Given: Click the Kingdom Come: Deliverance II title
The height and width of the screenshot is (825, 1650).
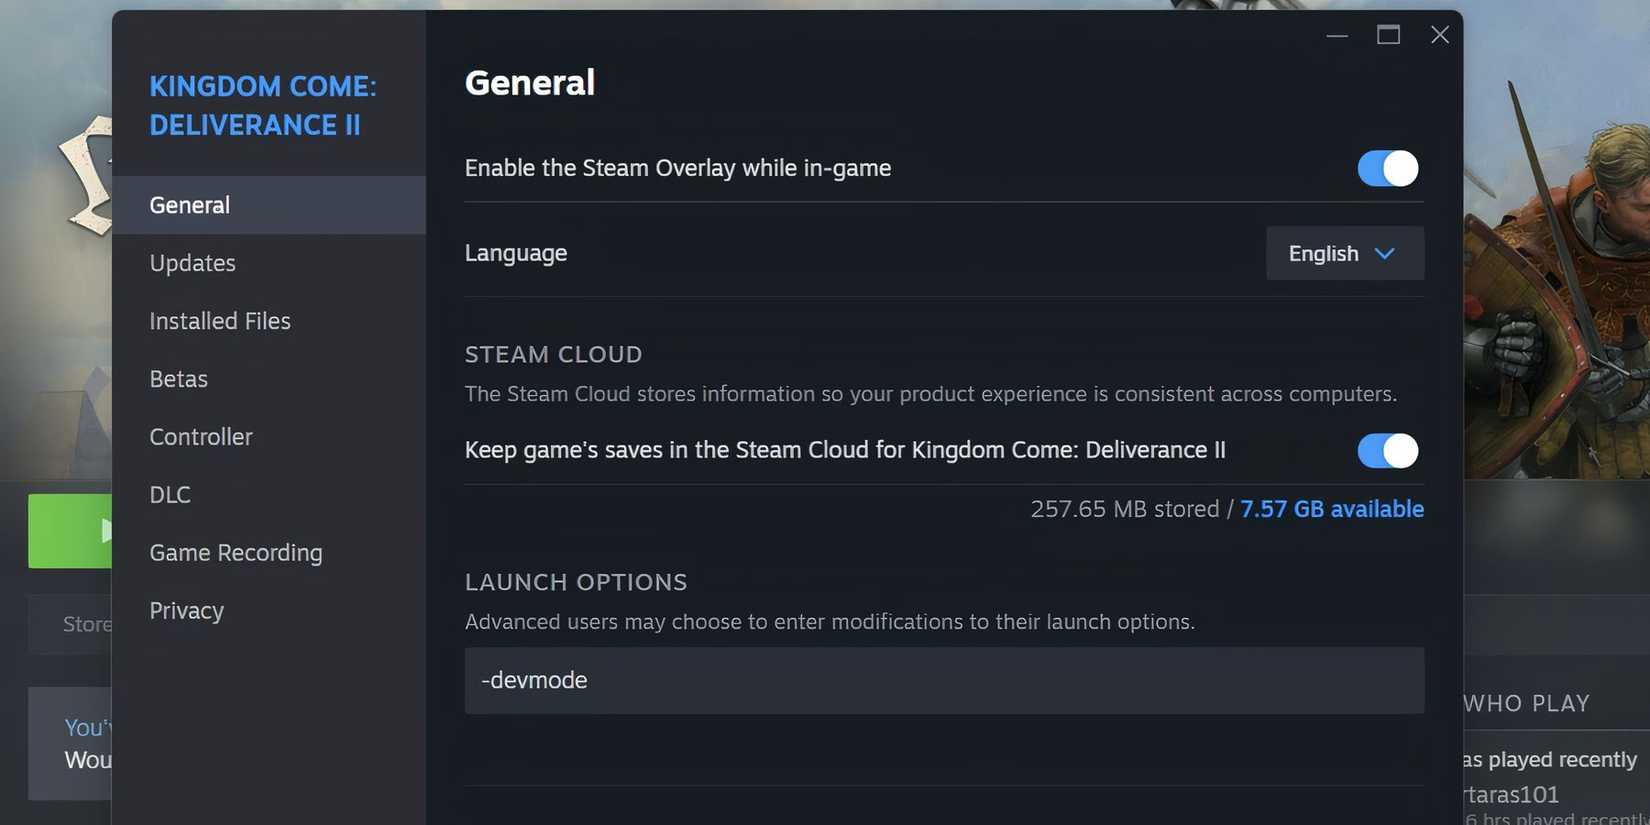Looking at the screenshot, I should (263, 105).
